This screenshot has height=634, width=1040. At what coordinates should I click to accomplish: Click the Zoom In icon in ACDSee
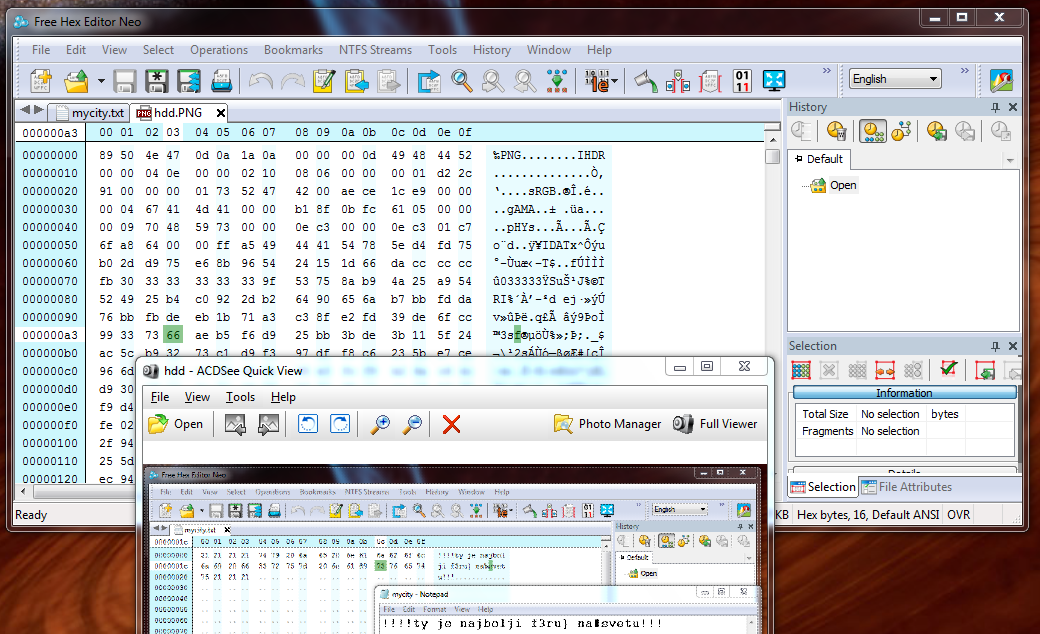tap(380, 424)
